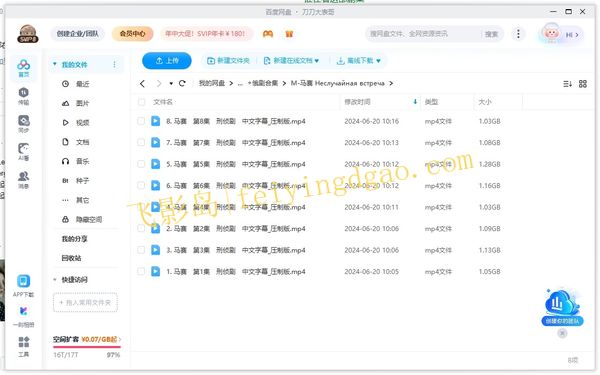
Task: Collapse the 我的文件 tree arrow
Action: tap(55, 64)
